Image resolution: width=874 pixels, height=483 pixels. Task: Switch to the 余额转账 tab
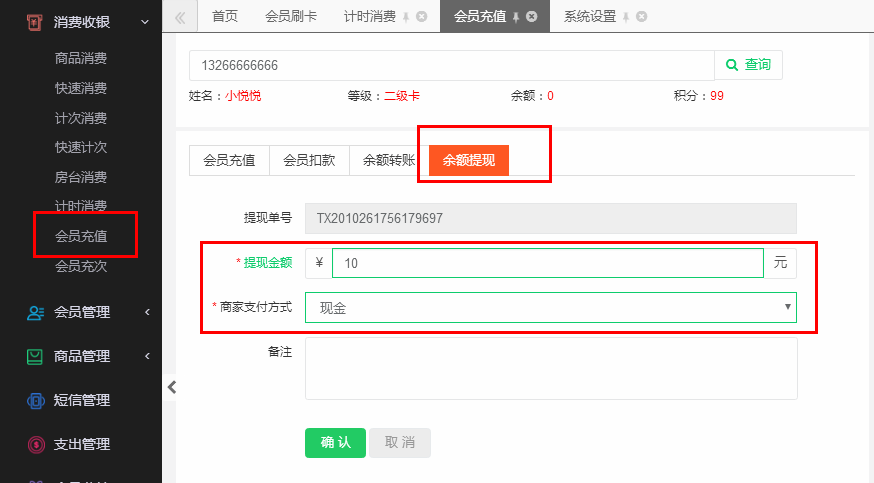[x=389, y=160]
